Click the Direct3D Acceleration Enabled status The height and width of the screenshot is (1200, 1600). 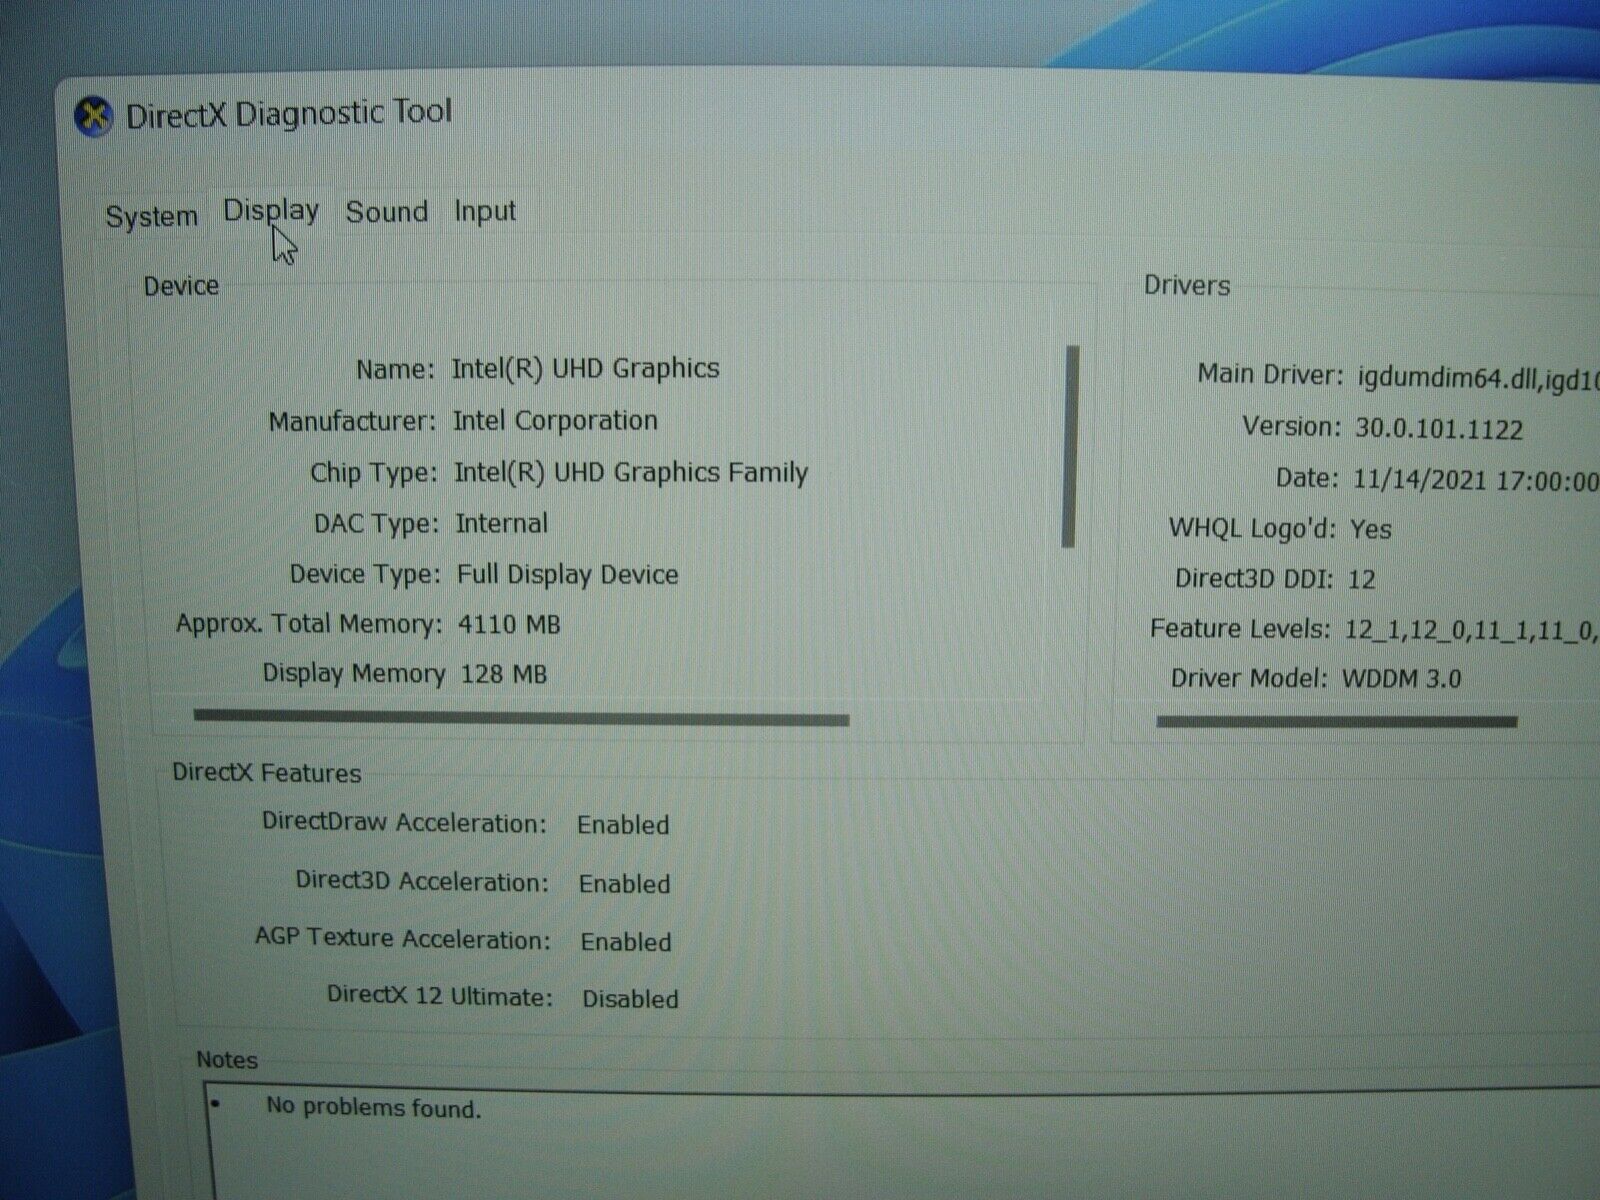point(624,885)
